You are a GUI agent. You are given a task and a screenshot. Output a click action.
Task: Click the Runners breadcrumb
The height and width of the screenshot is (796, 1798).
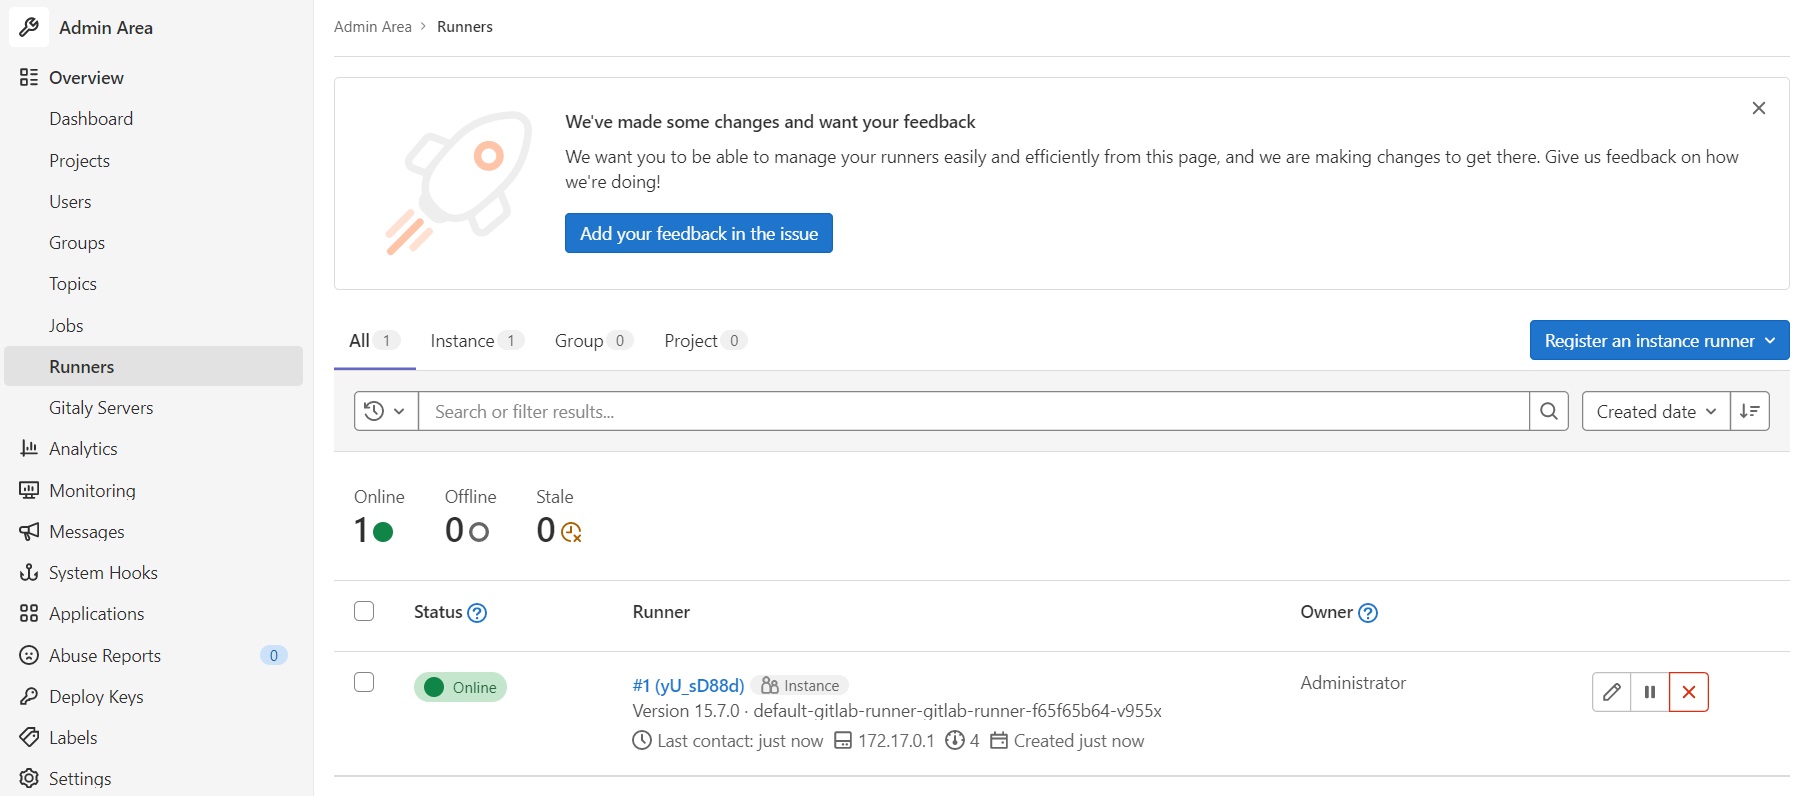(465, 27)
